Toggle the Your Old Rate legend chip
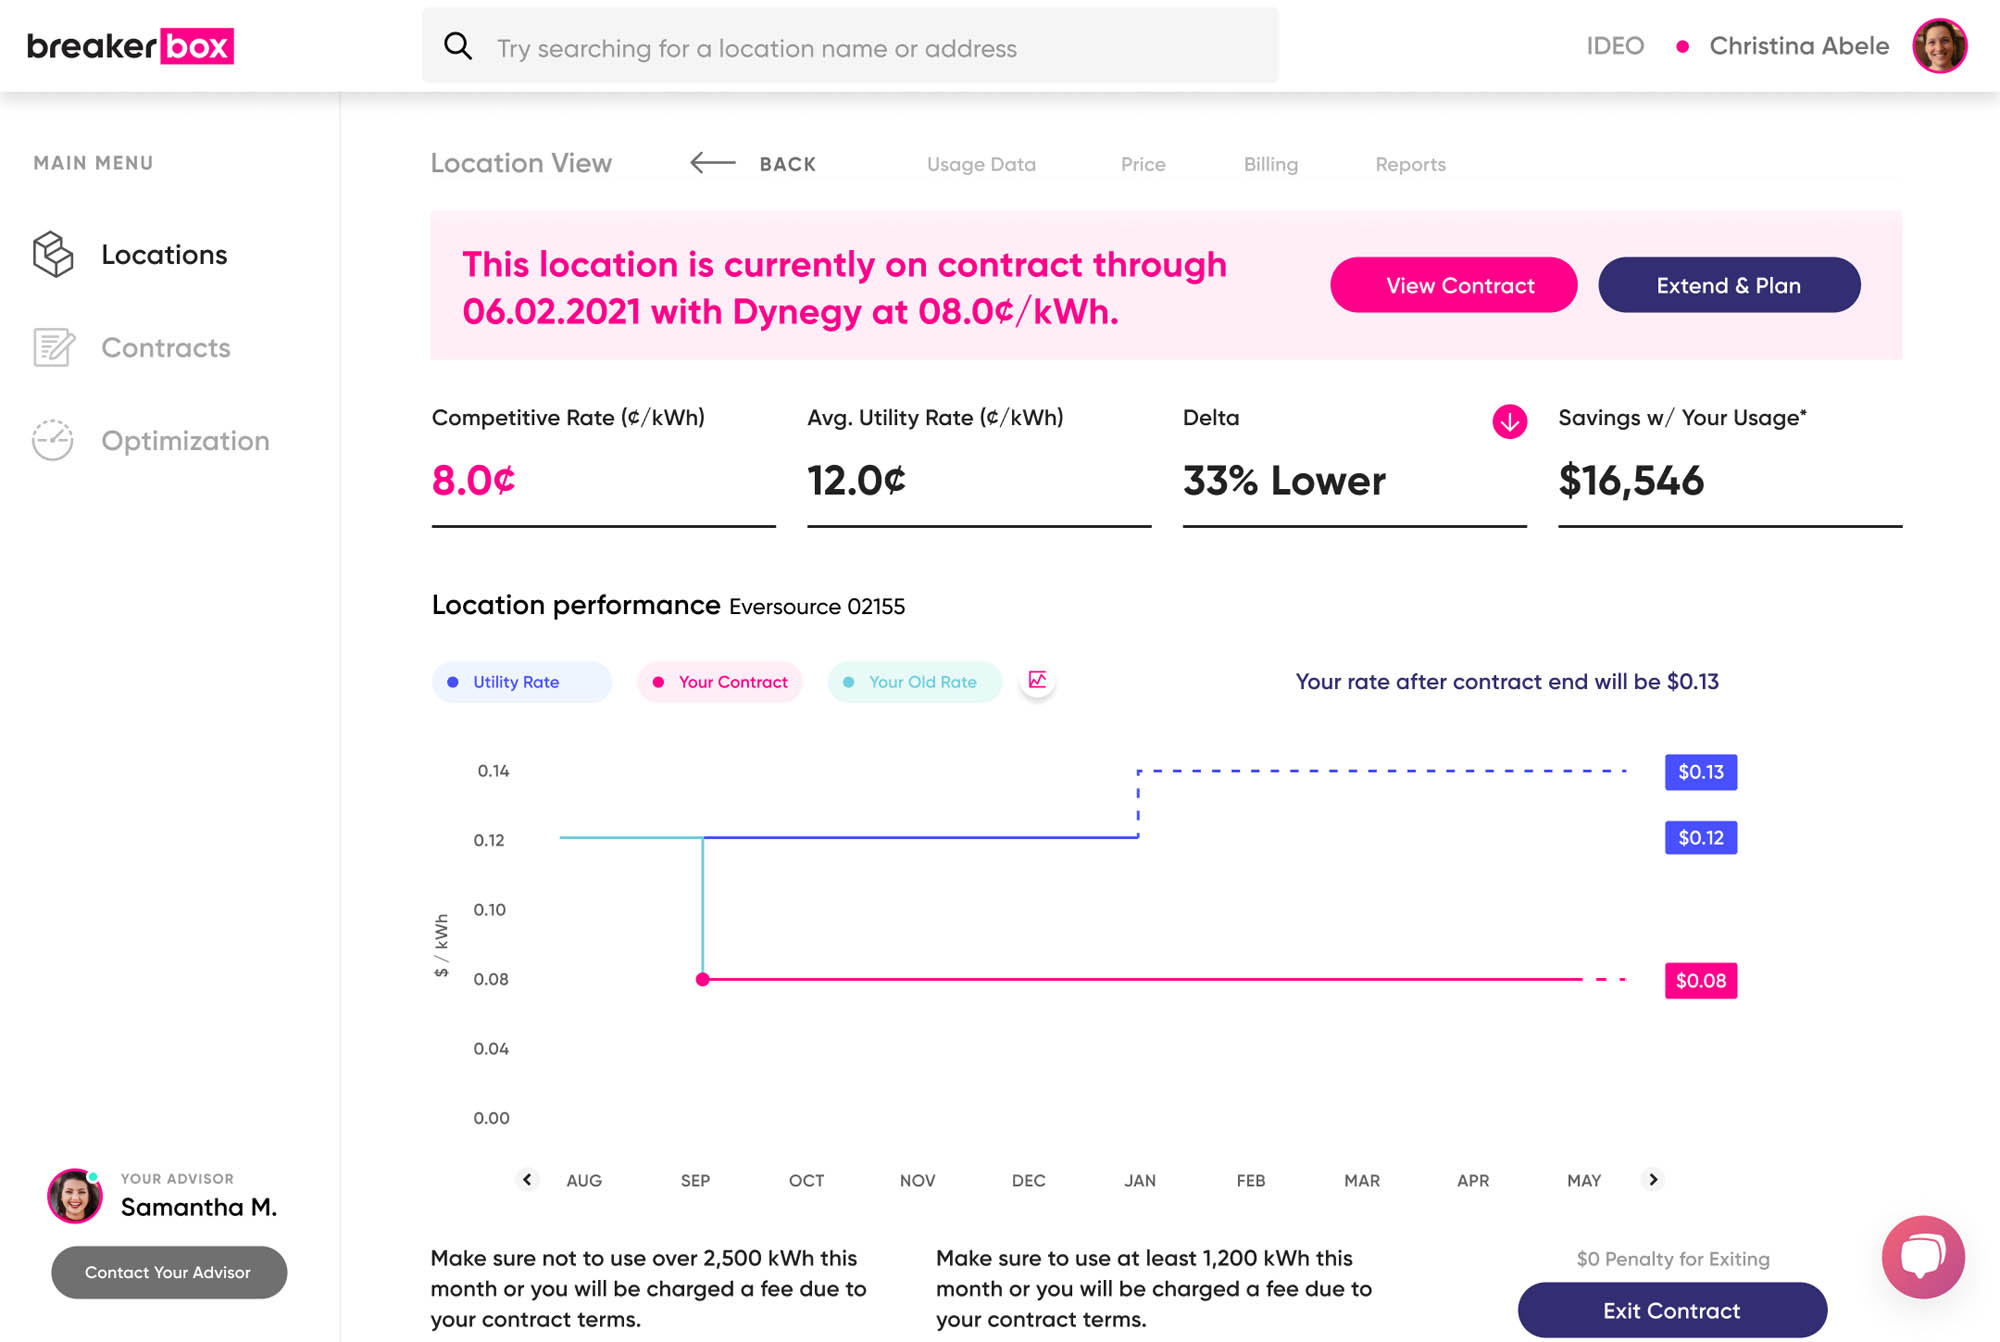The image size is (2000, 1342). (913, 682)
